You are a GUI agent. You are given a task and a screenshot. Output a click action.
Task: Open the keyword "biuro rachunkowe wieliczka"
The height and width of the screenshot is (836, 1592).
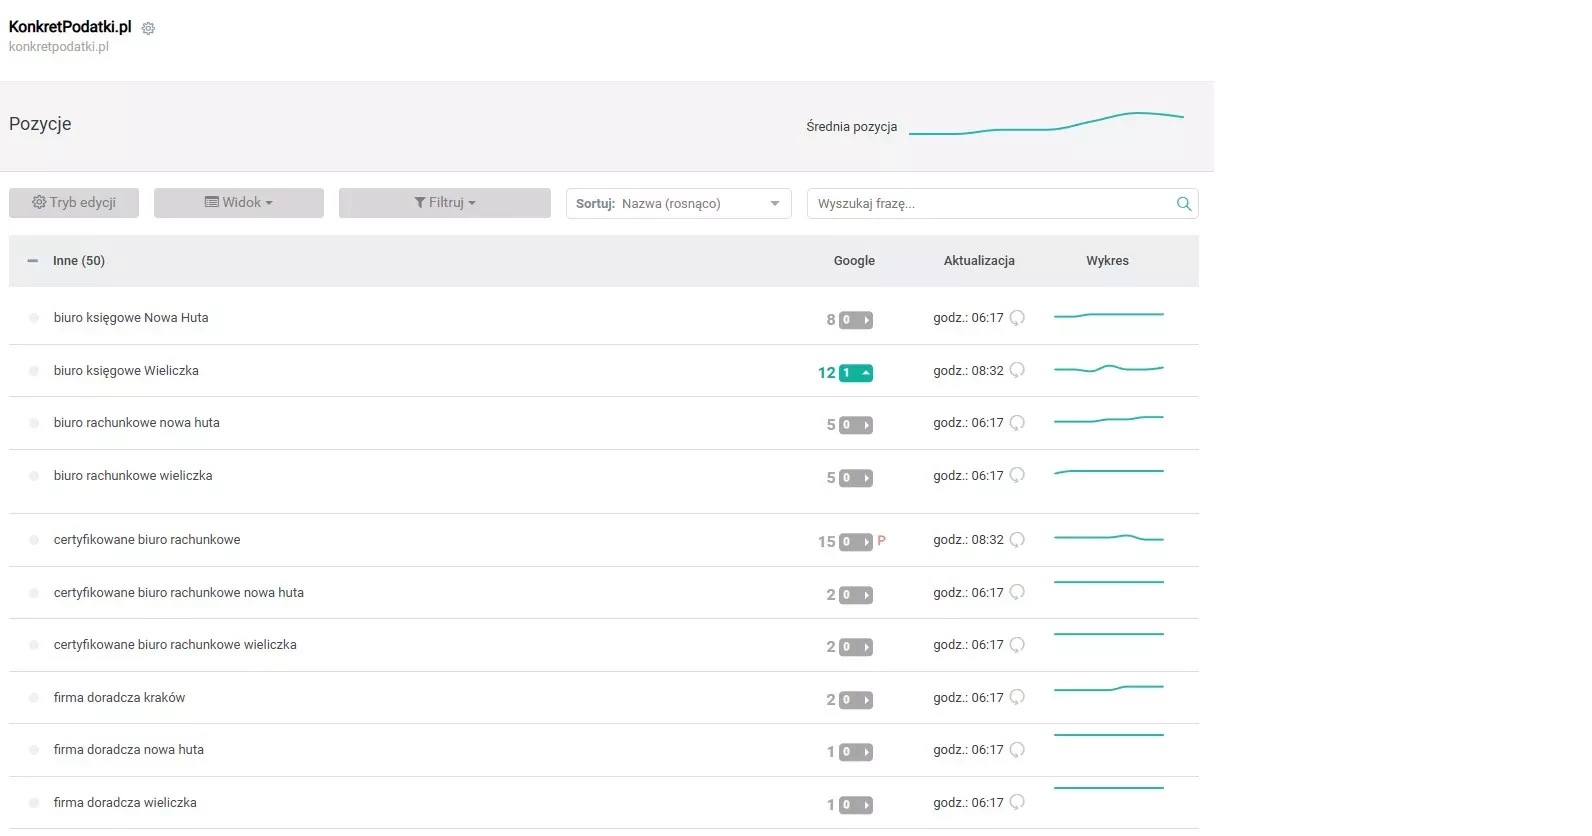point(133,476)
